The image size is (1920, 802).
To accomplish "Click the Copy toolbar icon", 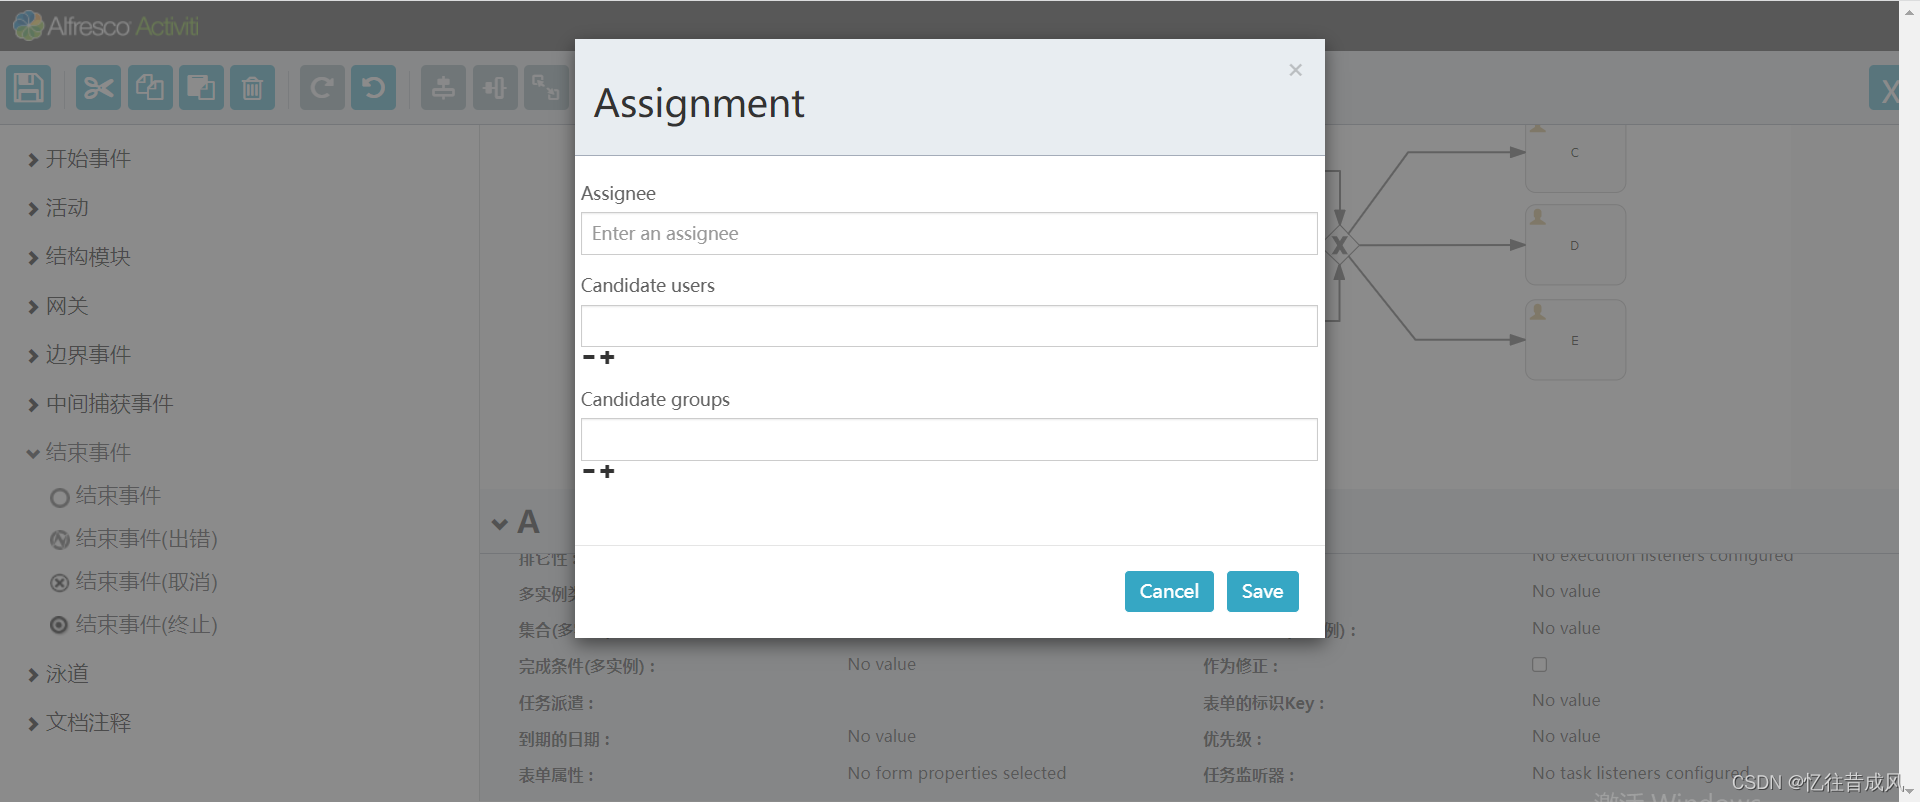I will [x=150, y=88].
